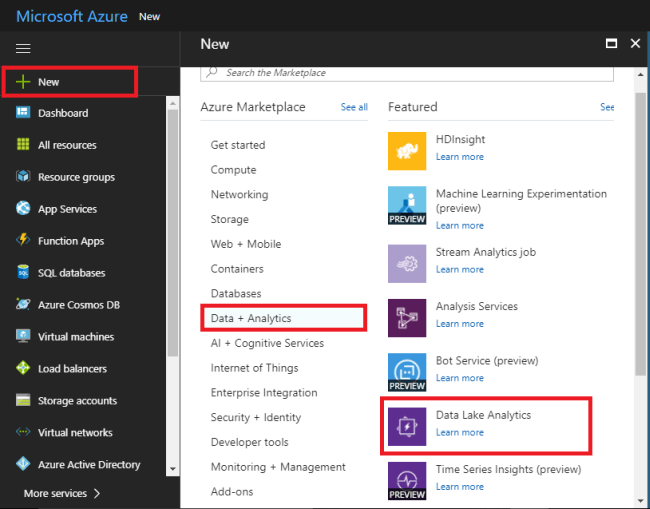Select AI + Cognitive Services category
The height and width of the screenshot is (509, 650).
click(x=267, y=343)
